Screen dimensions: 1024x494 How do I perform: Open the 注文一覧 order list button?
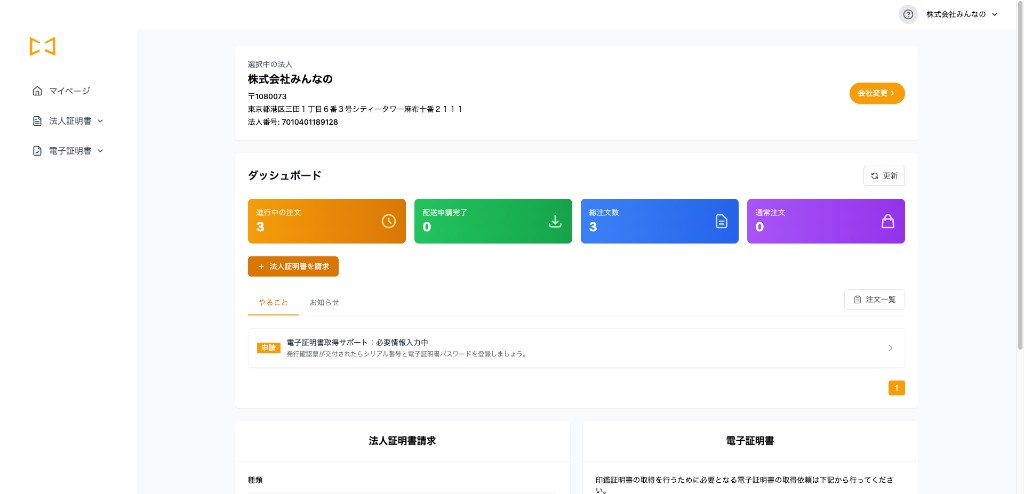874,300
